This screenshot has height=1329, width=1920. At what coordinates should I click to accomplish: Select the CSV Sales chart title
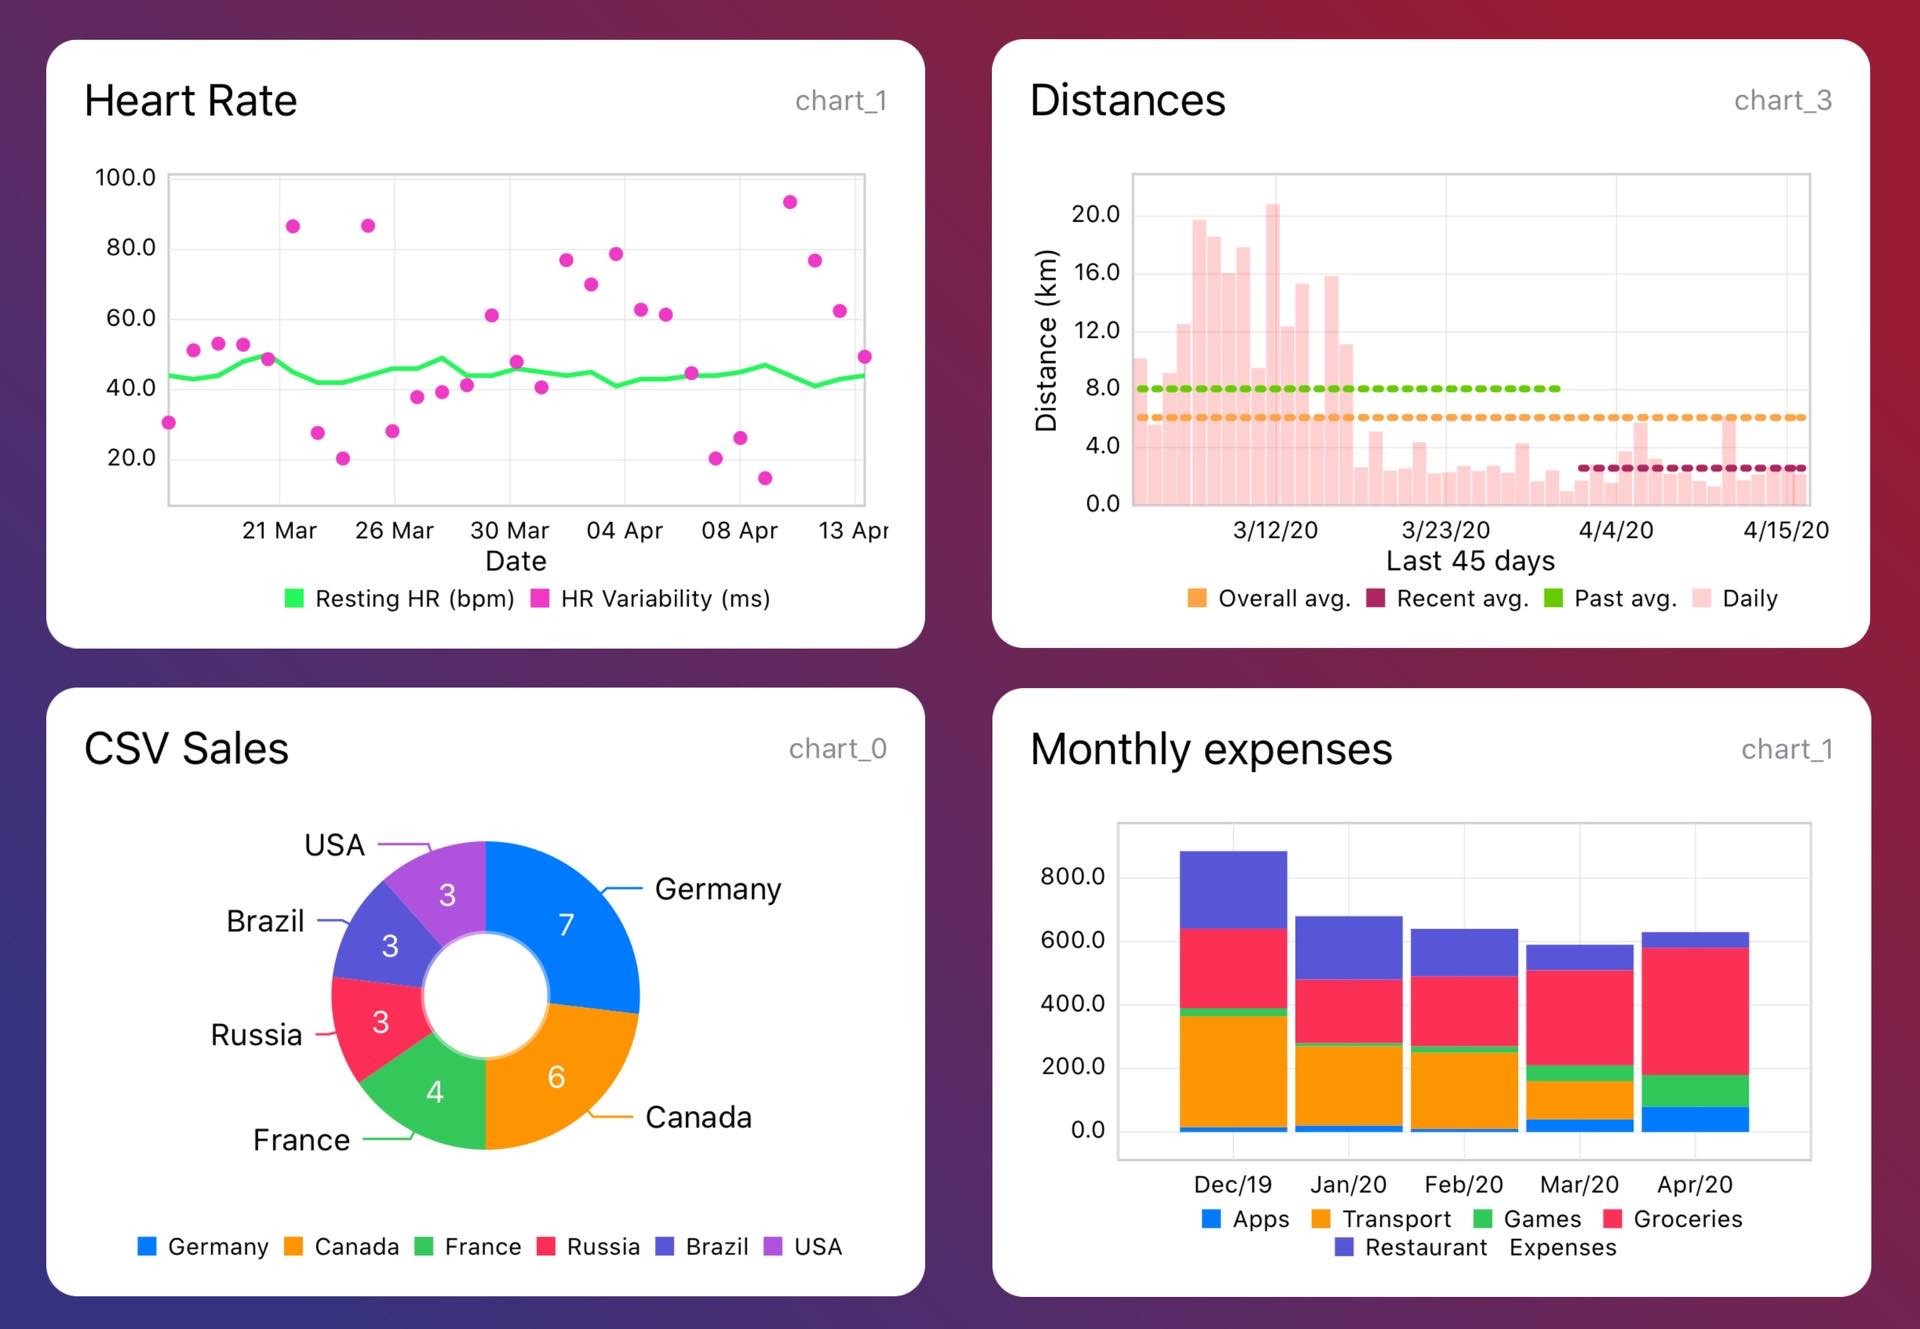(x=187, y=749)
